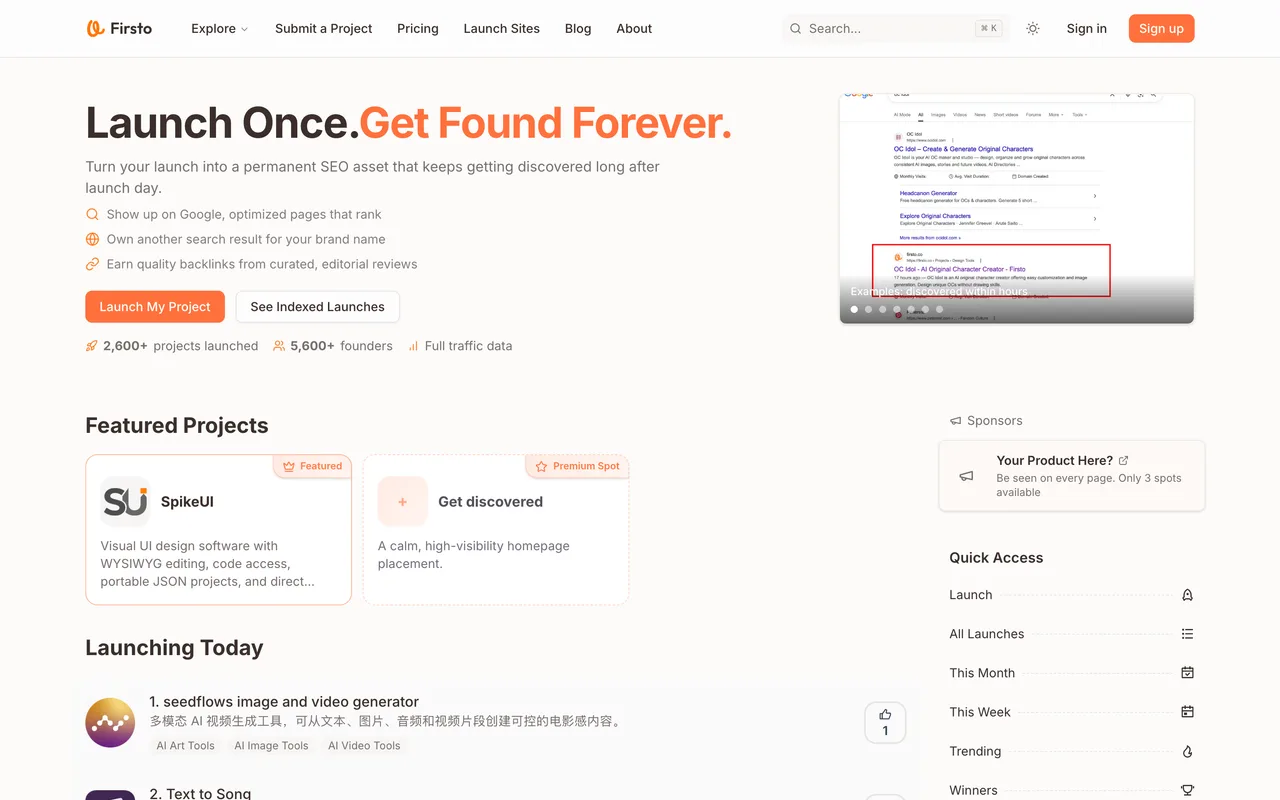The image size is (1280, 800).
Task: Click the AI Video Tools tag
Action: point(364,745)
